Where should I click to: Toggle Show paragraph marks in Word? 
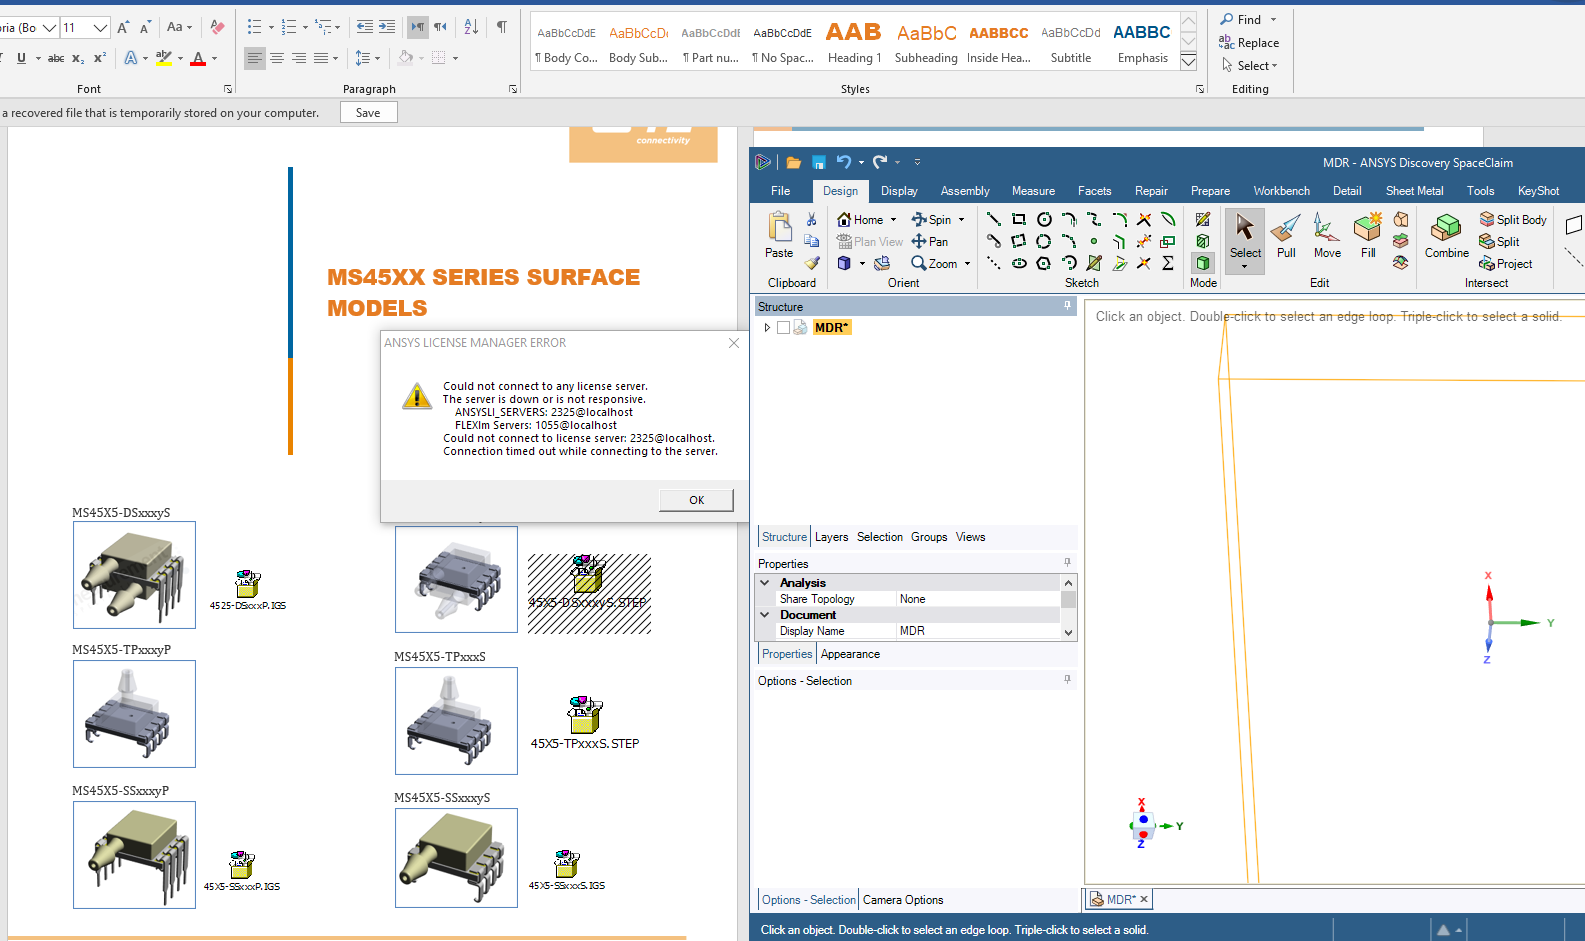(501, 27)
